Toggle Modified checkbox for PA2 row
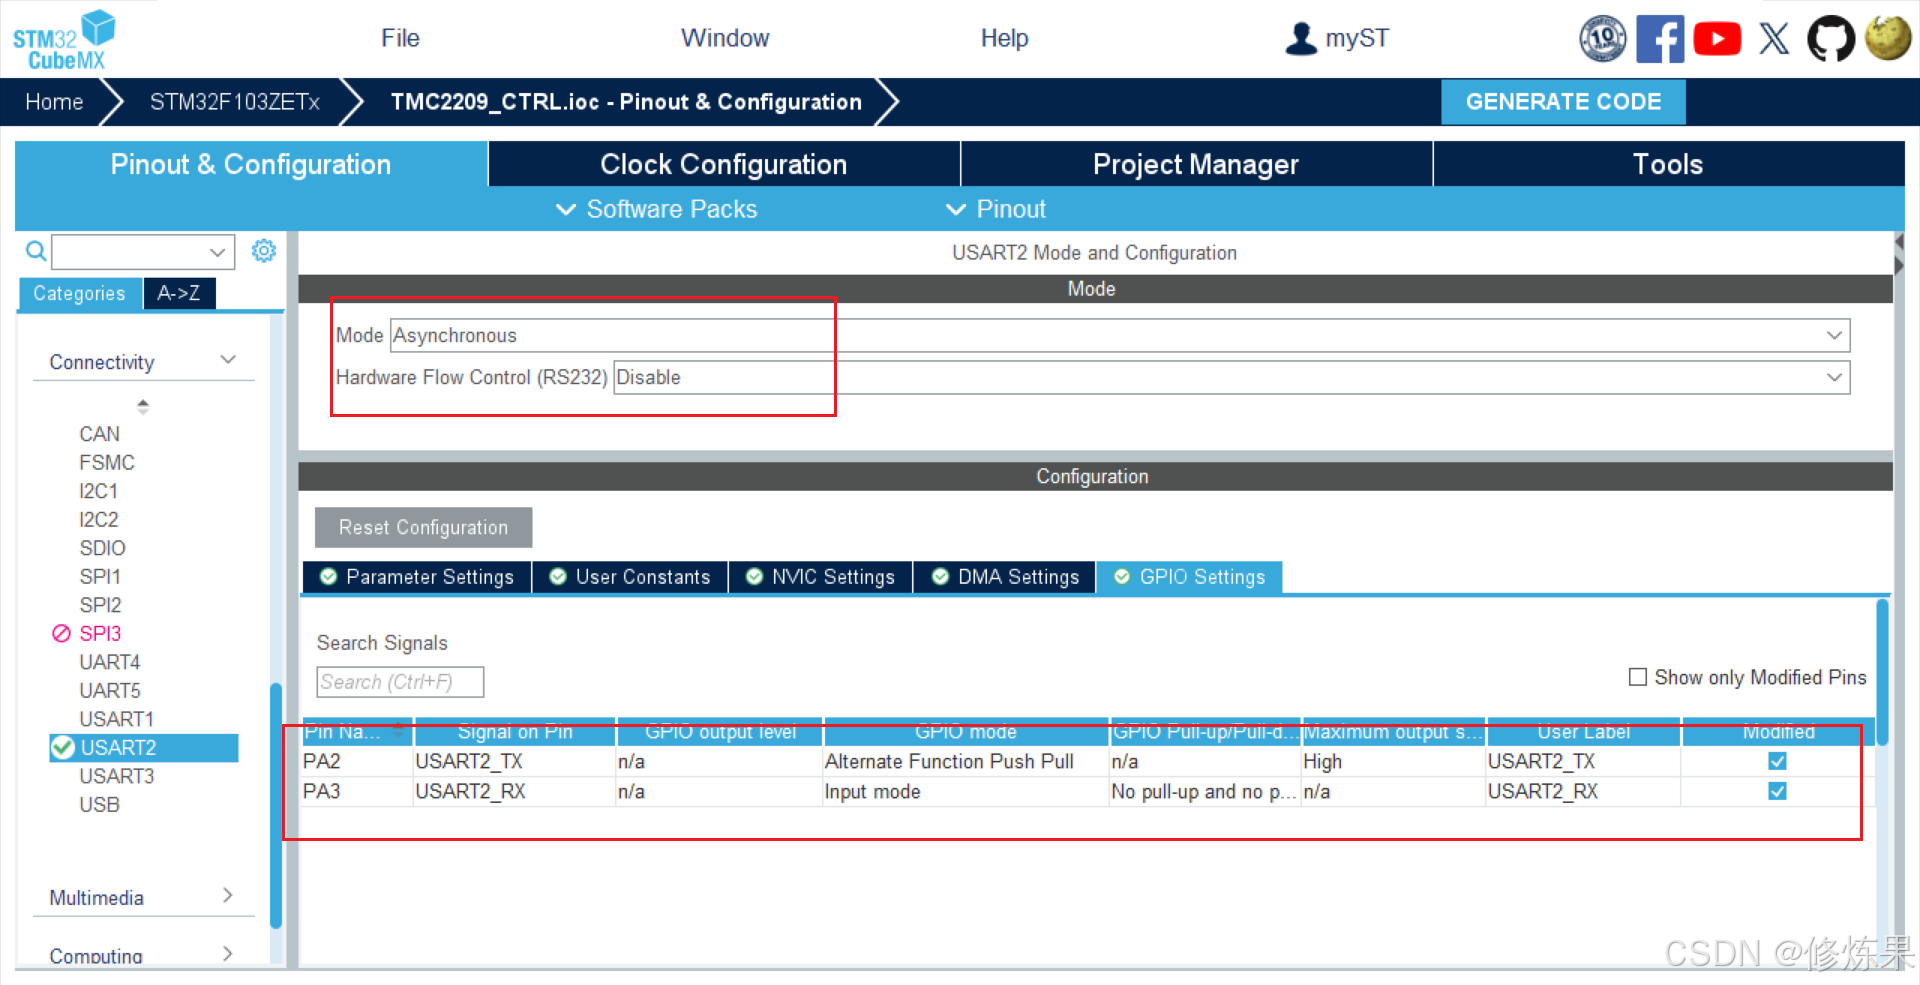The width and height of the screenshot is (1920, 985). (1777, 761)
